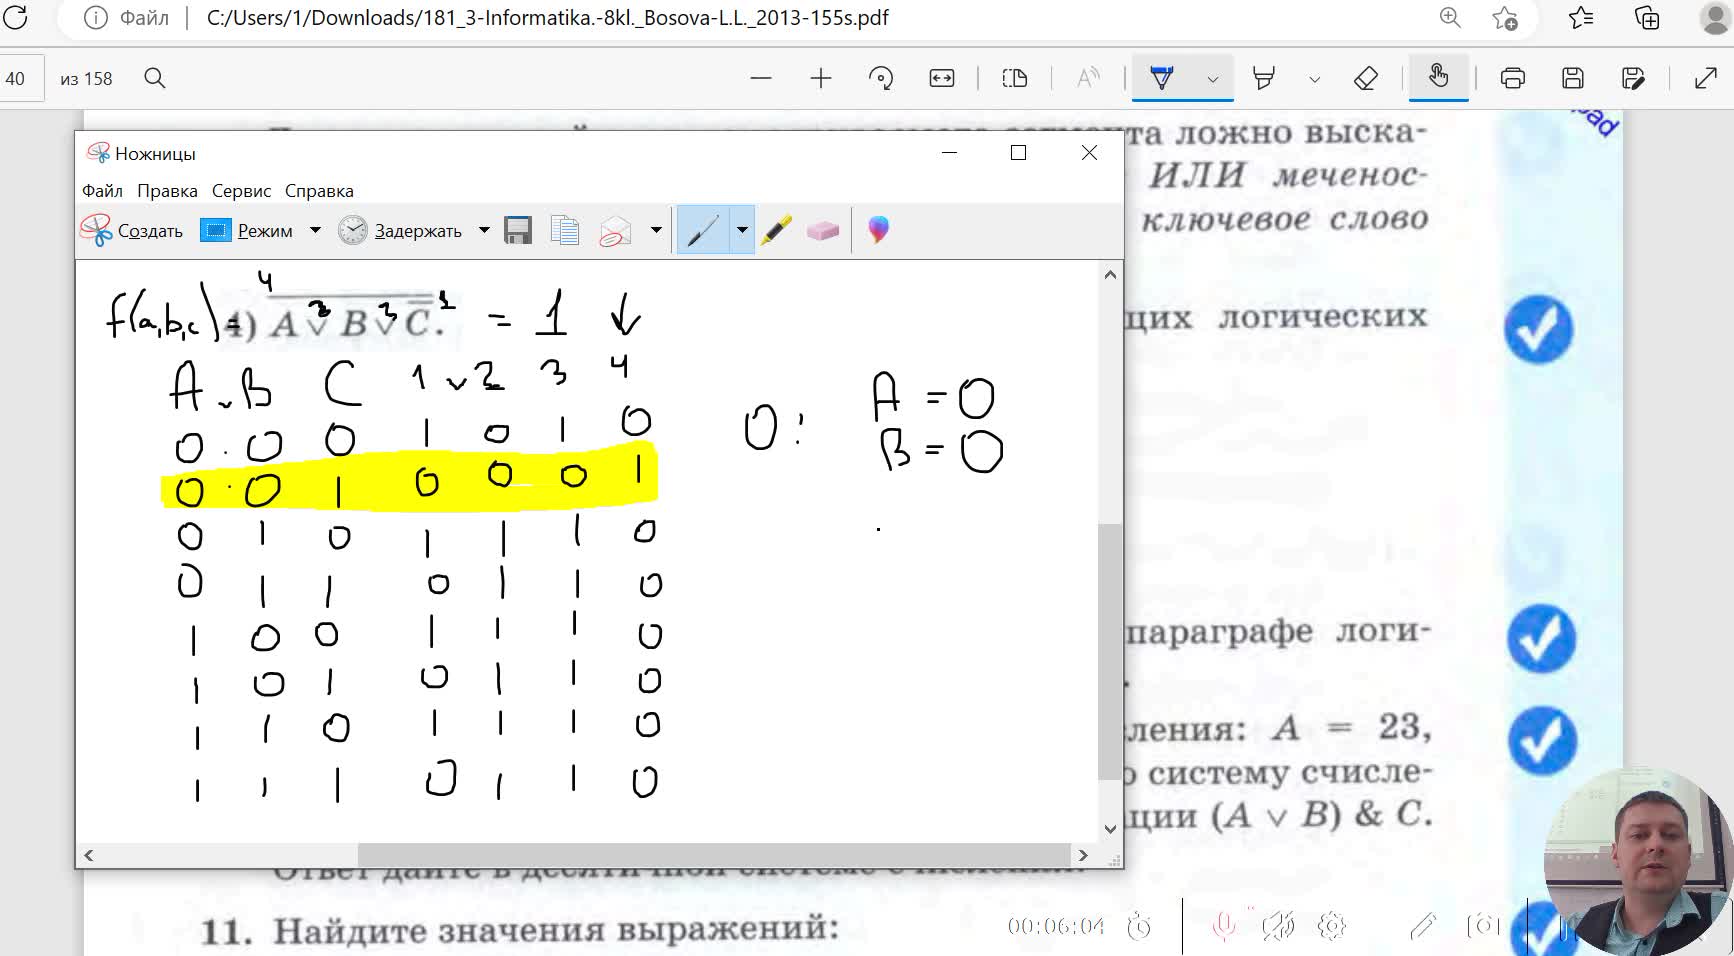1734x956 pixels.
Task: Click the recording time "00:06:04"
Action: pyautogui.click(x=1056, y=927)
